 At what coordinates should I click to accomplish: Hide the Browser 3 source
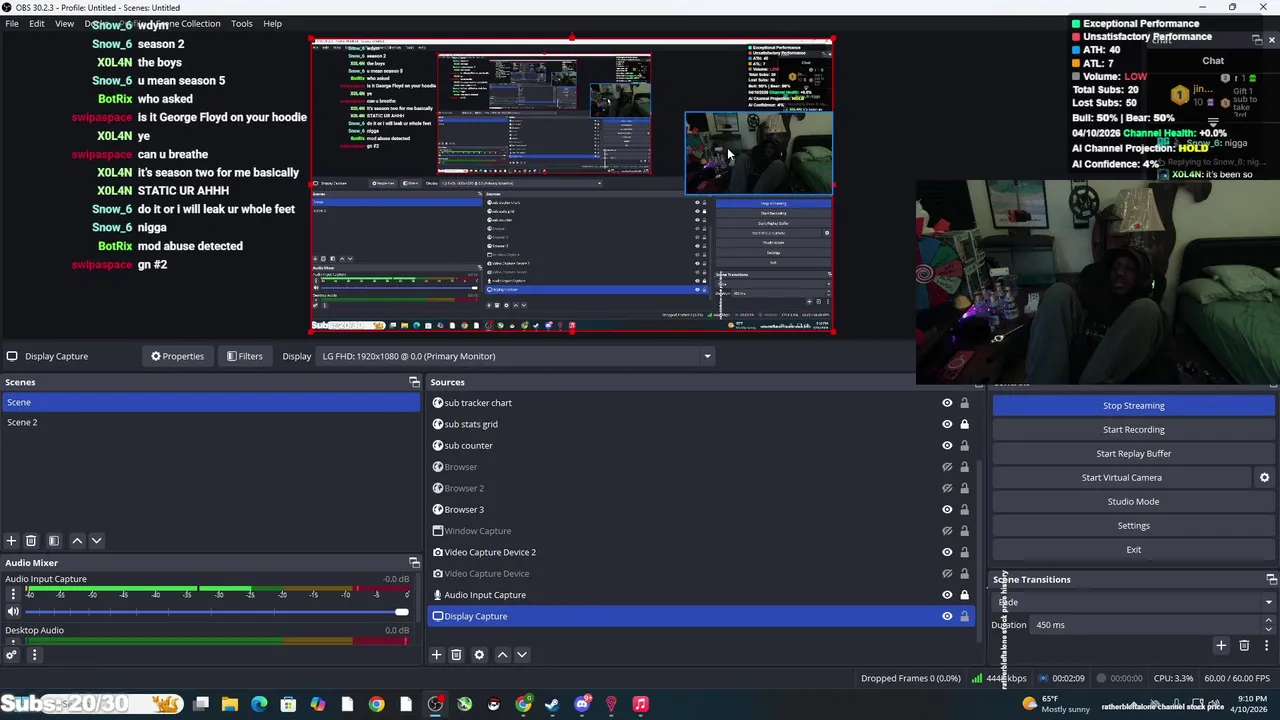947,510
